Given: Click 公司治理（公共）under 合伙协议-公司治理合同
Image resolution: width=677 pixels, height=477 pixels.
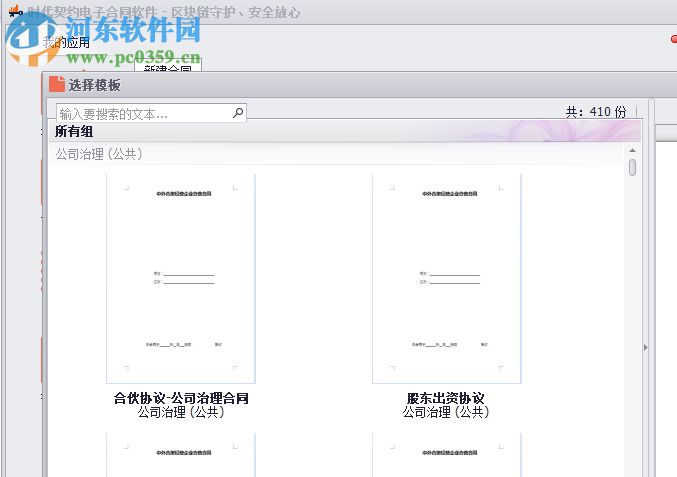Looking at the screenshot, I should 181,412.
